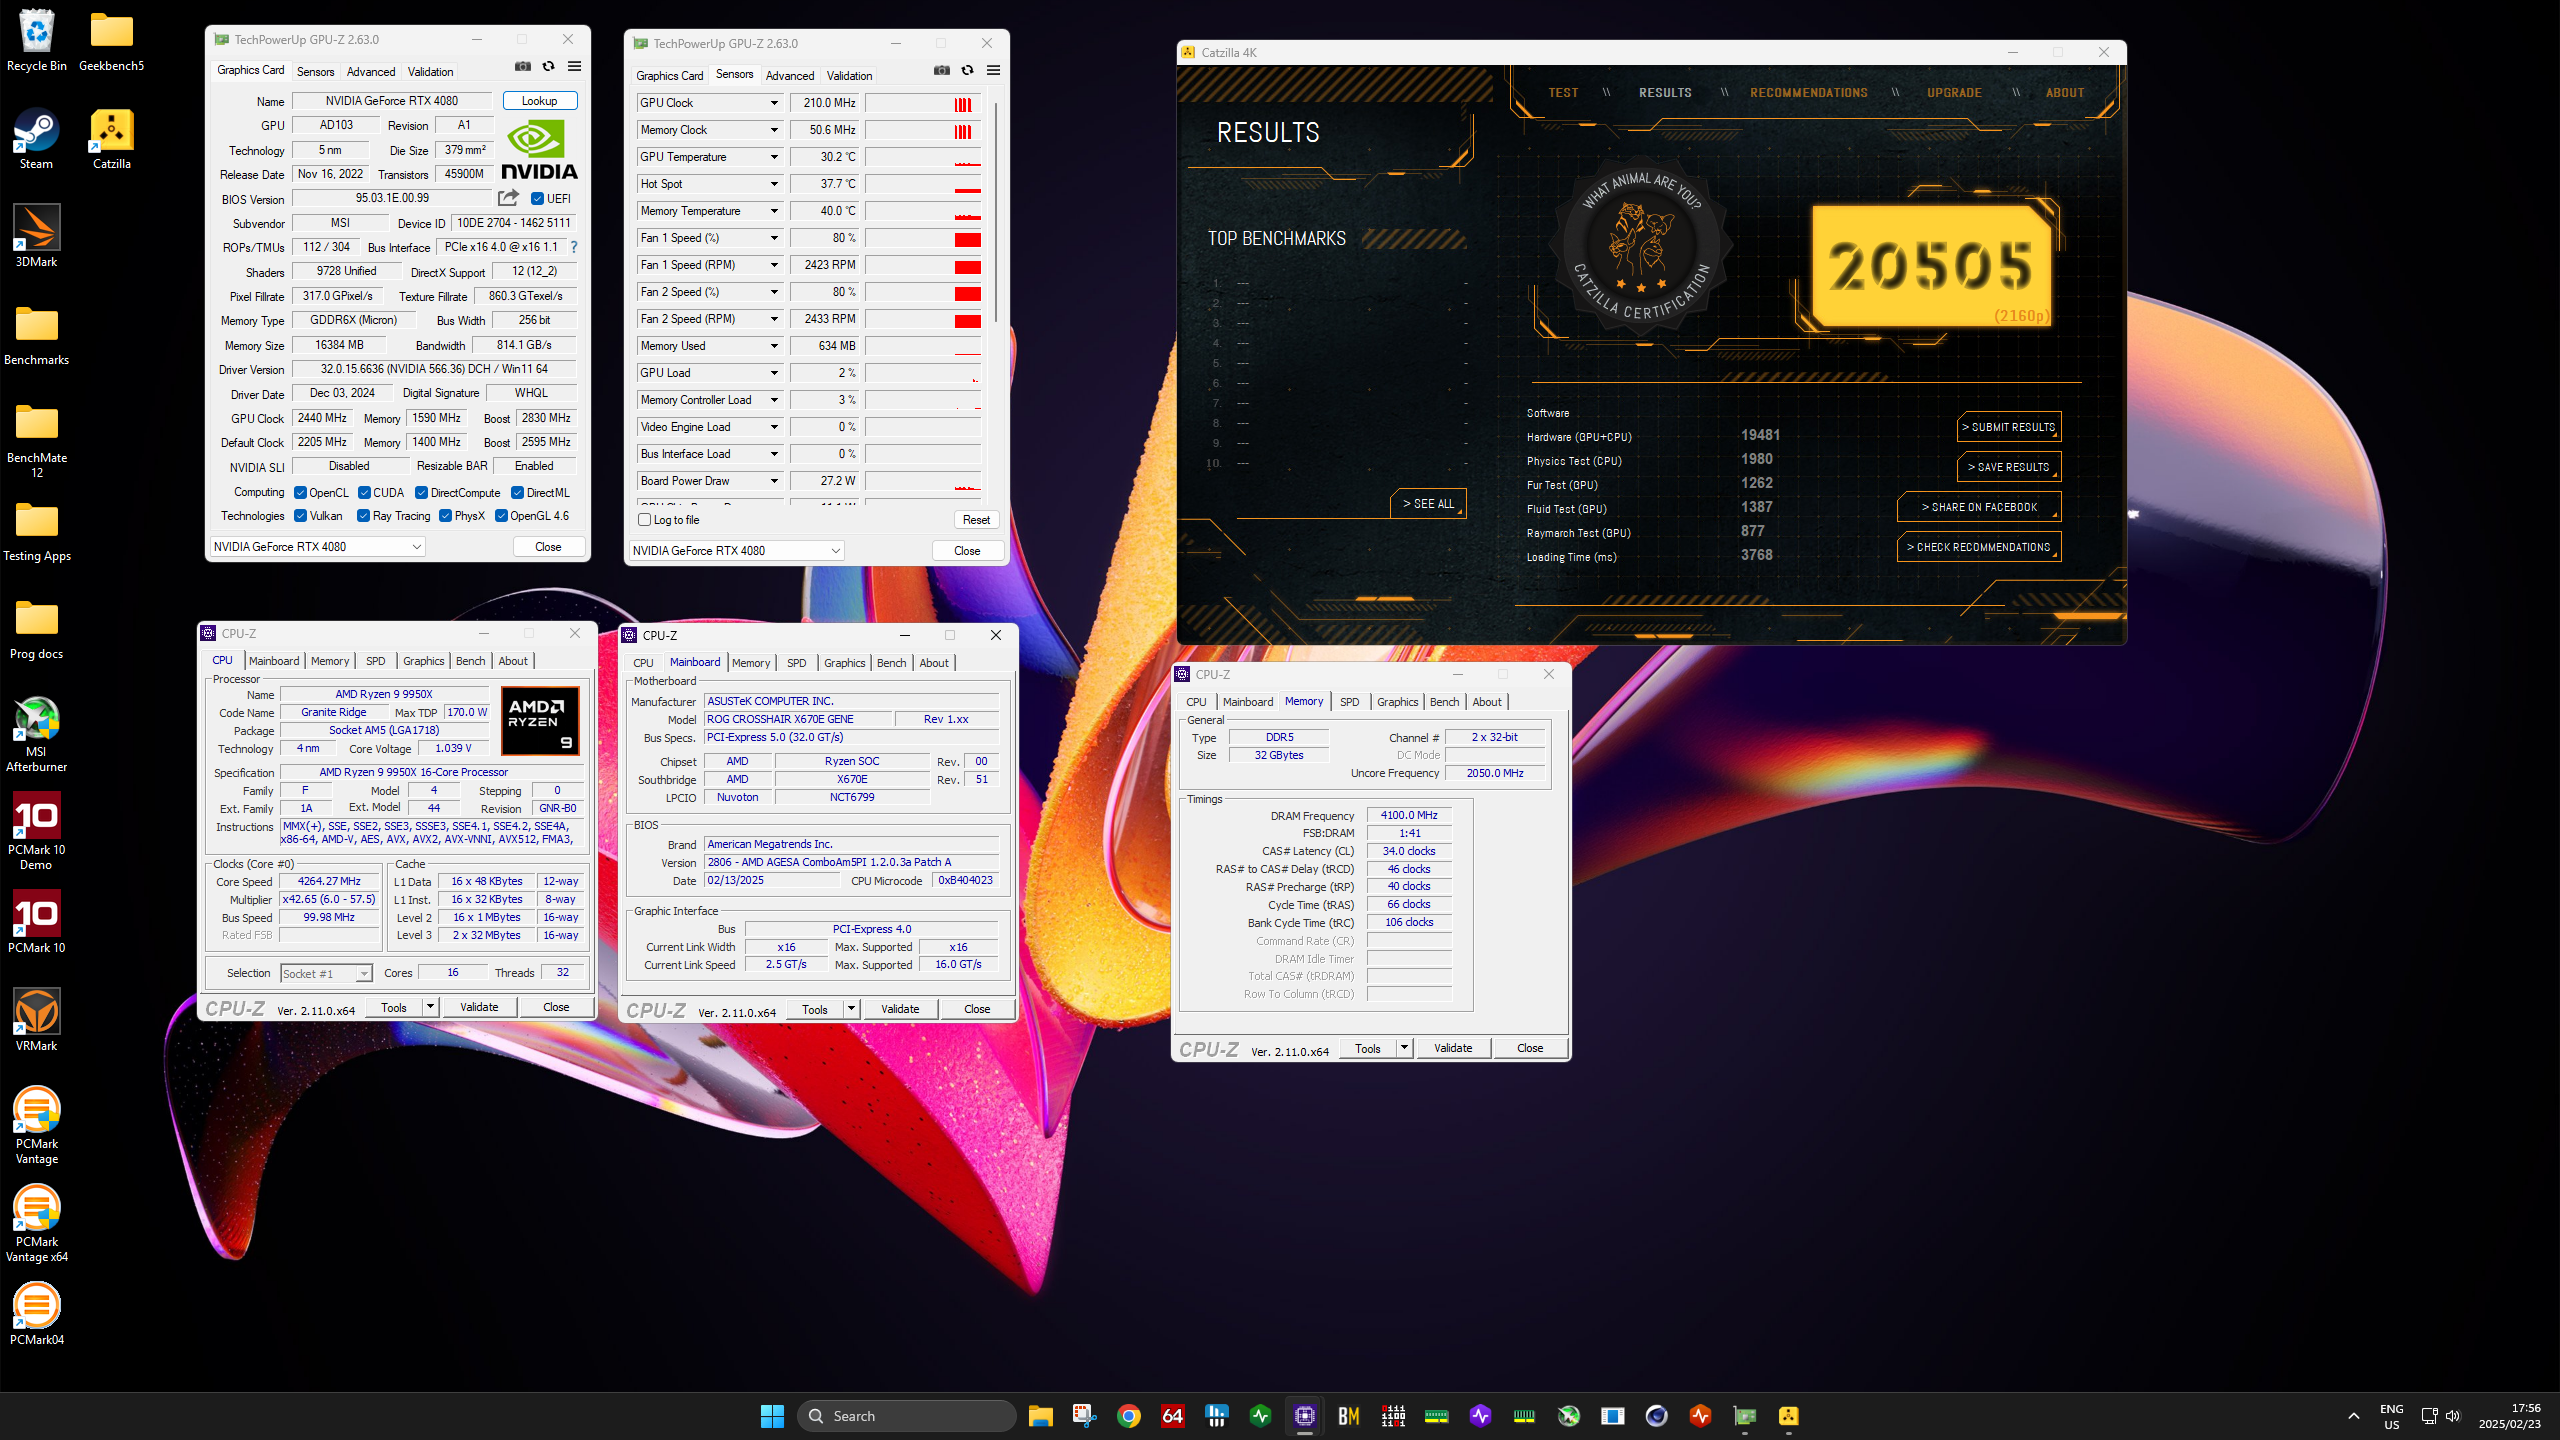Open the 3DMark desktop shortcut
The height and width of the screenshot is (1440, 2560).
[37, 236]
